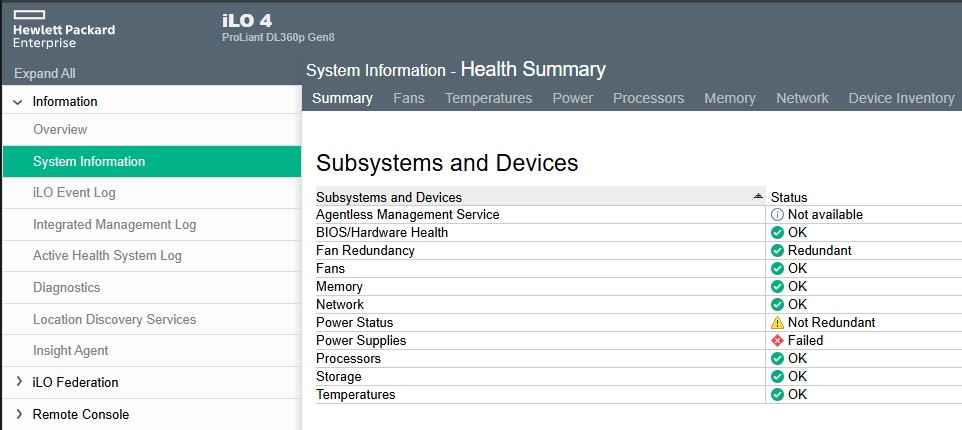Click the info icon beside Not available
Viewport: 962px width, 430px height.
[777, 215]
